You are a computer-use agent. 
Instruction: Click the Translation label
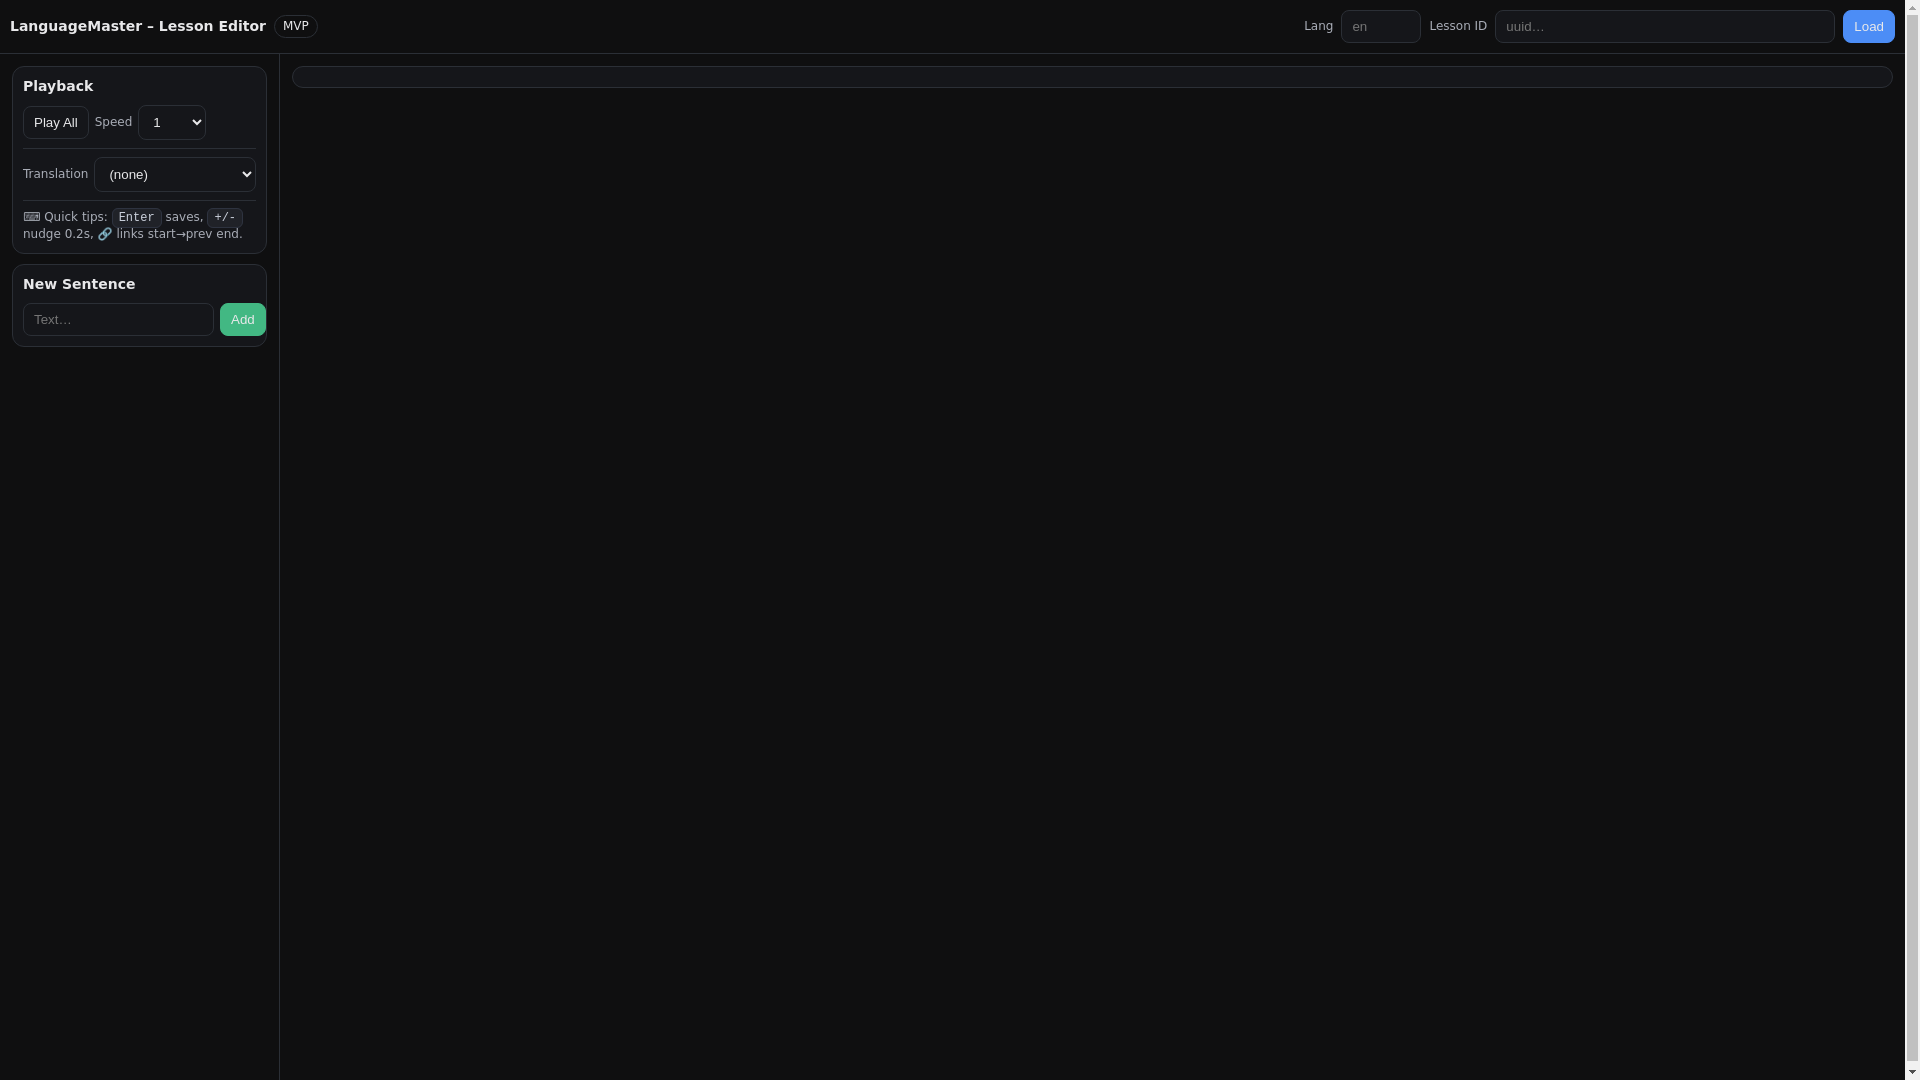56,174
